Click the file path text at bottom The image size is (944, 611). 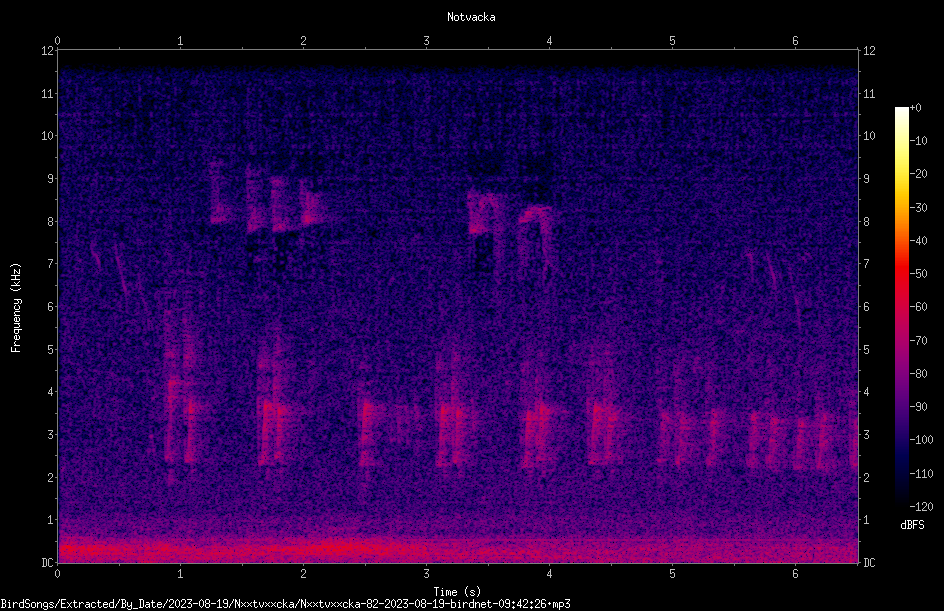[285, 604]
